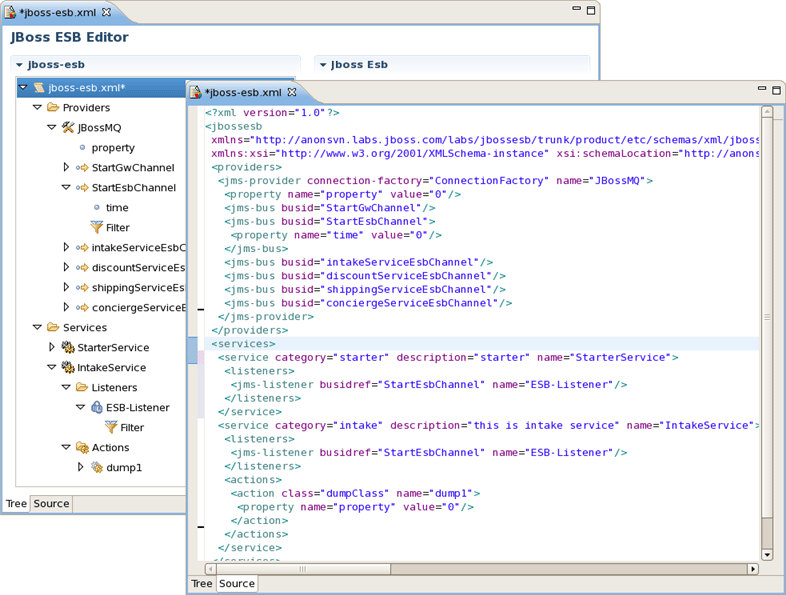Click the StartGwChannel bus arrow icon
This screenshot has height=595, width=786.
pos(82,167)
